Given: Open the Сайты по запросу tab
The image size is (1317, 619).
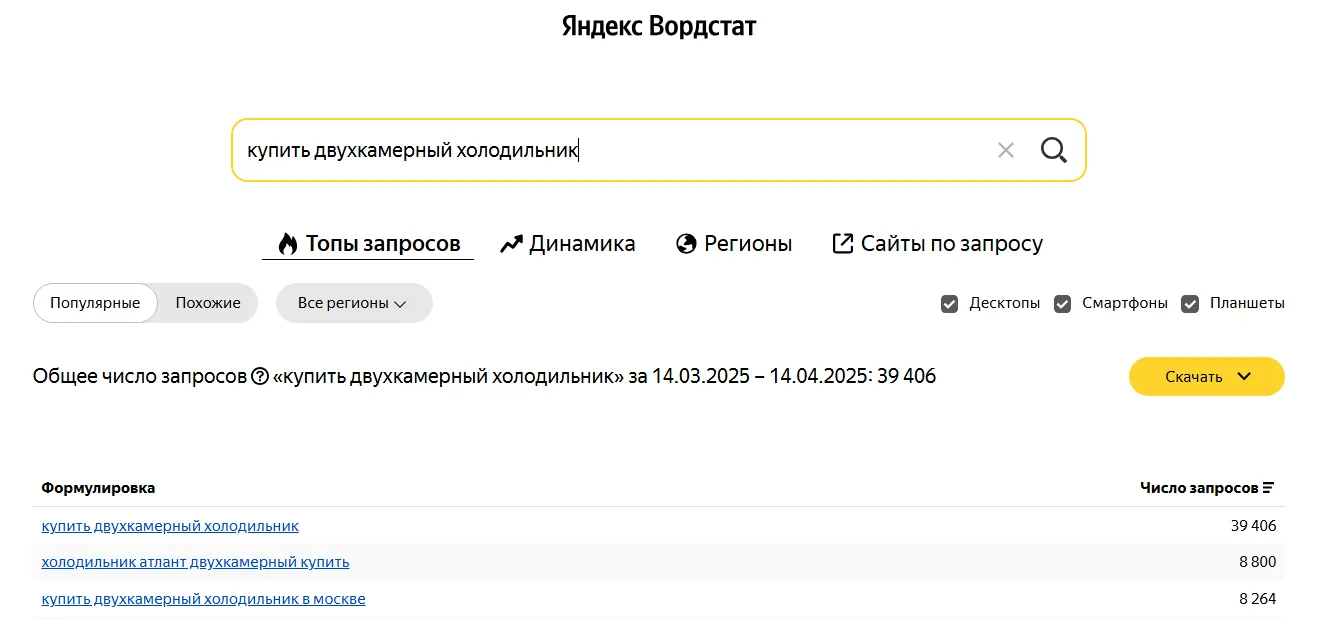Looking at the screenshot, I should 937,243.
